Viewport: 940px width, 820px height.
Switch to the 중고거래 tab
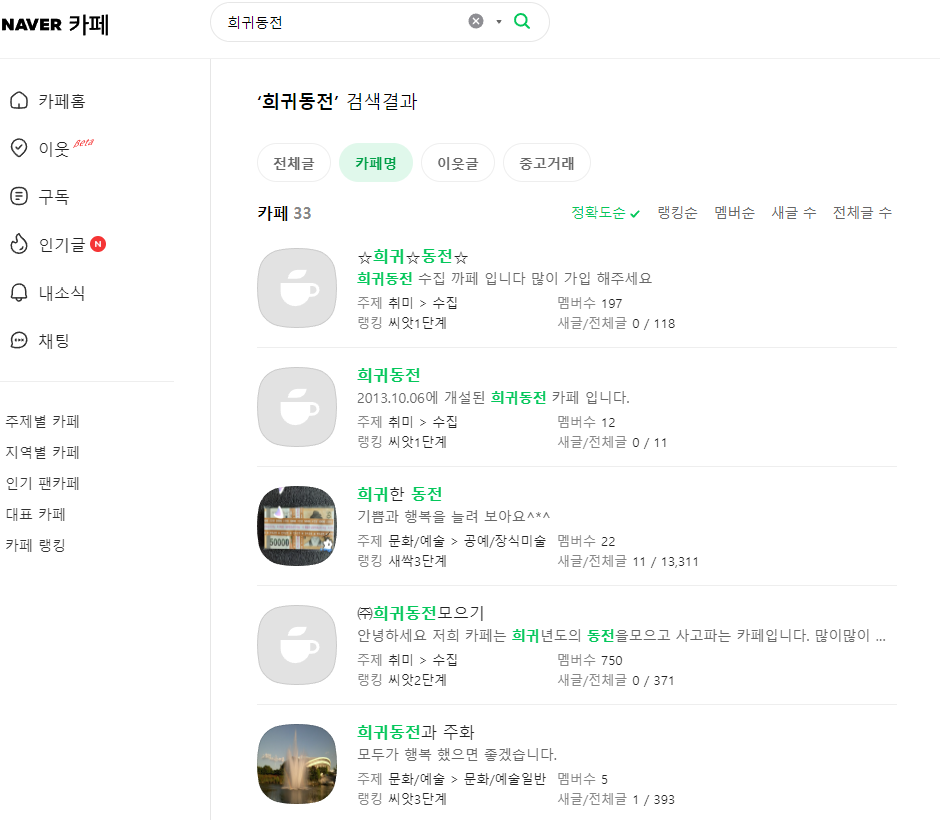pyautogui.click(x=544, y=162)
